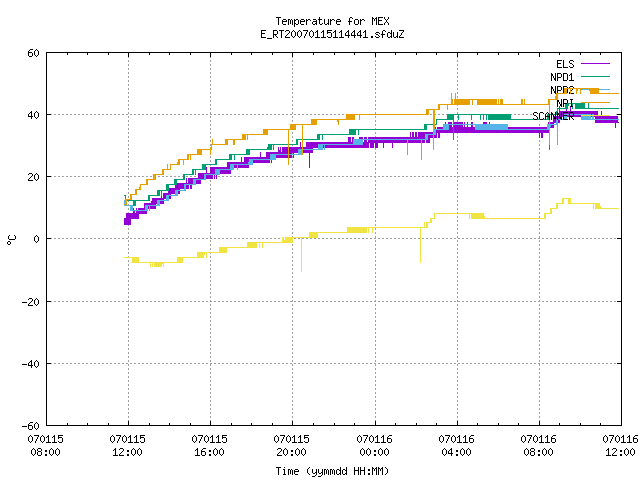Click the y-axis label 0
Viewport: 640px width, 480px height.
pyautogui.click(x=37, y=239)
